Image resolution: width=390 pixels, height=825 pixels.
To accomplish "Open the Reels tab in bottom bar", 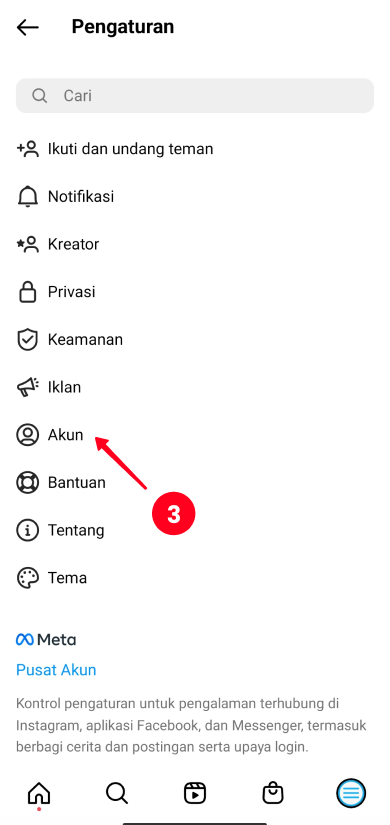I will (195, 793).
